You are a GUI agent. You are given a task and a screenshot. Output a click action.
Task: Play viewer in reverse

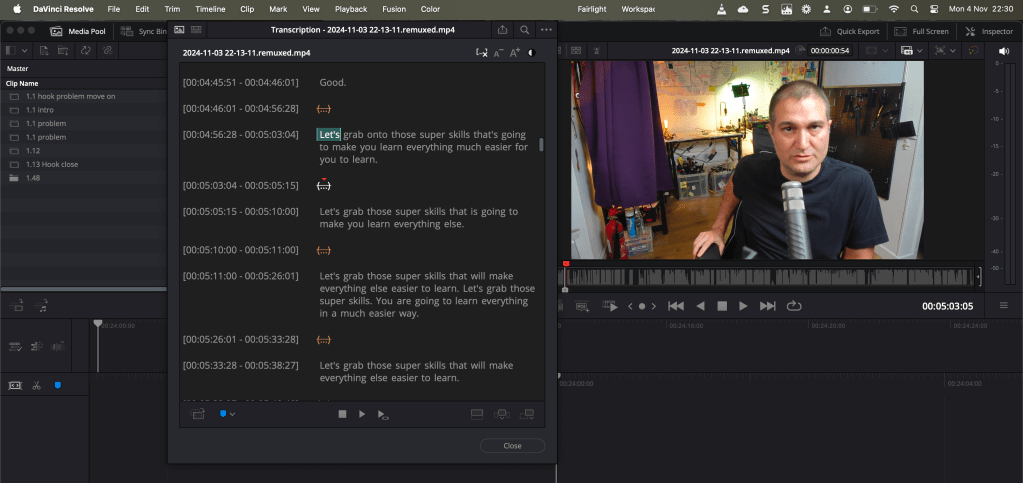tap(700, 306)
